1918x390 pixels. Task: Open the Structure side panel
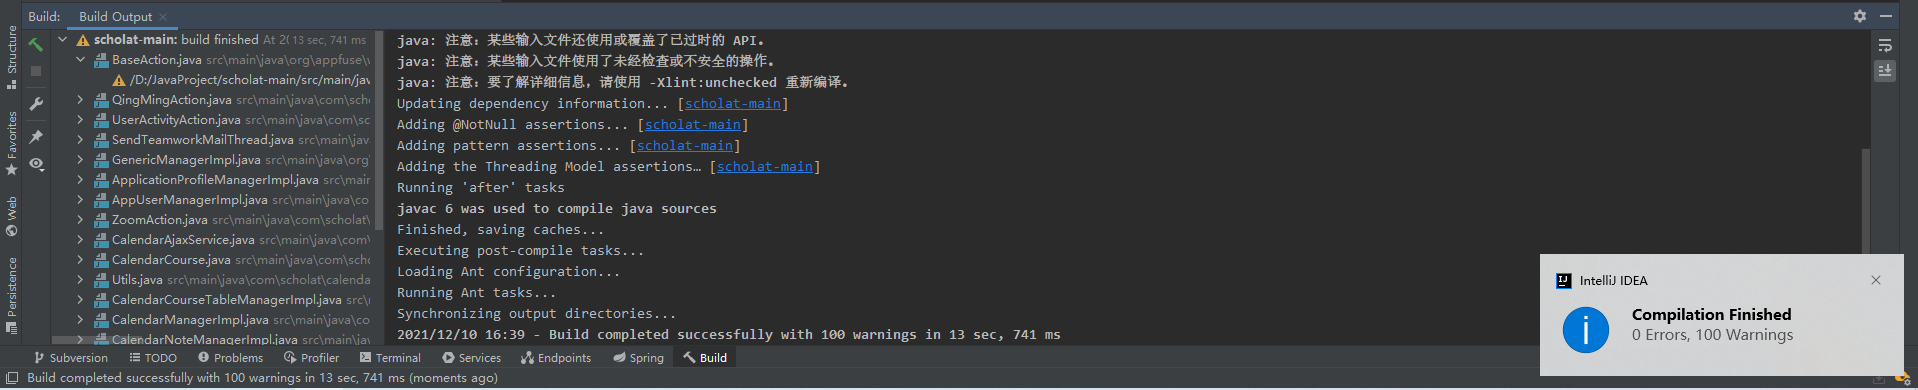[x=11, y=58]
